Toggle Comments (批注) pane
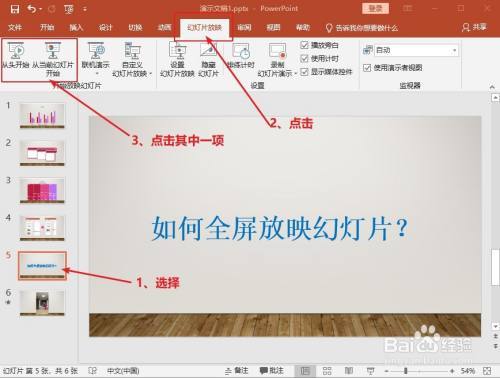500x378 pixels. [272, 371]
